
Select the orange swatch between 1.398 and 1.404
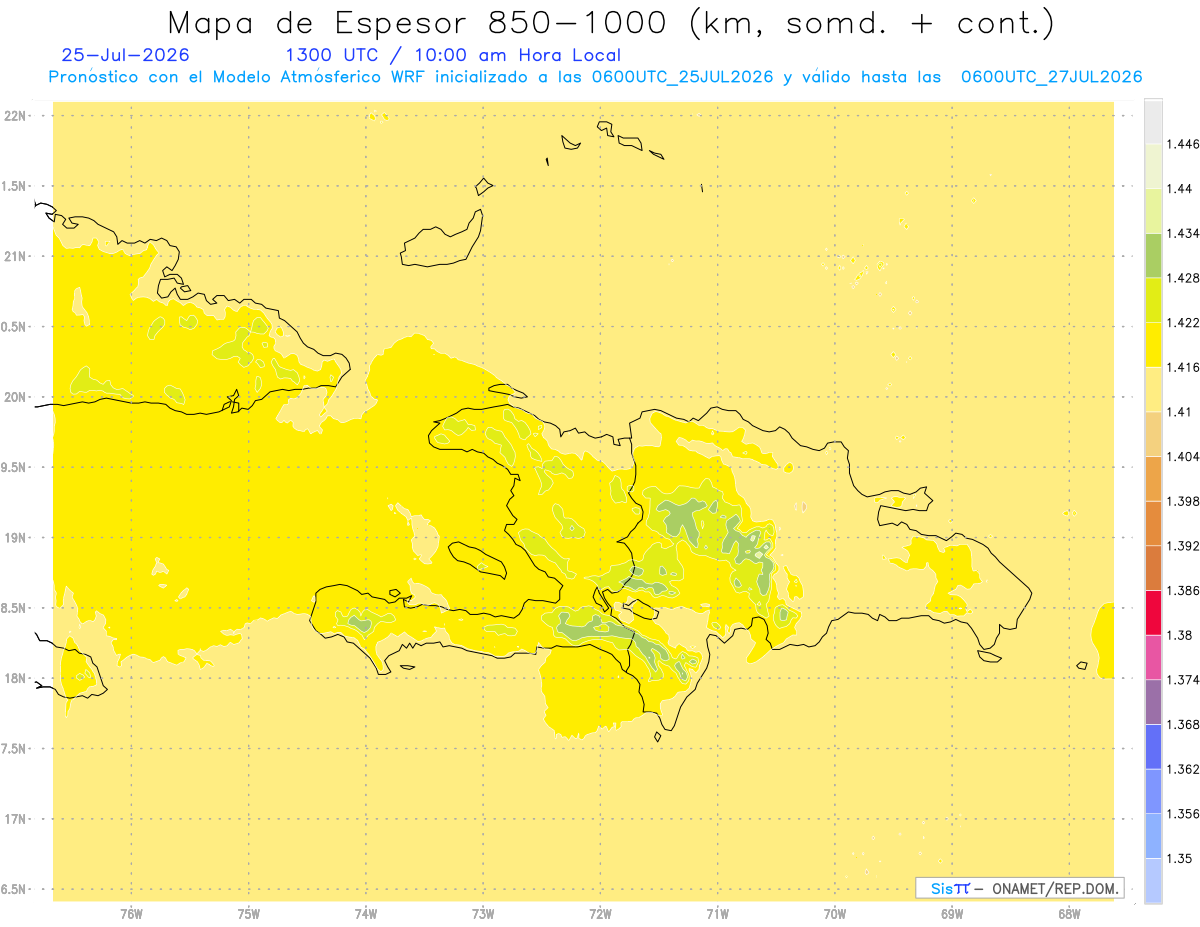coord(1153,479)
